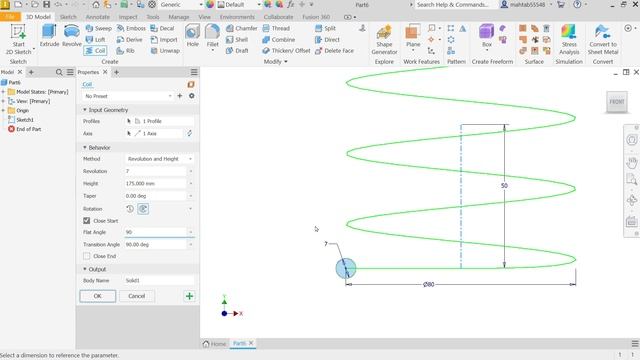This screenshot has height=360, width=640.
Task: Choose the Delete Face tool
Action: click(334, 51)
